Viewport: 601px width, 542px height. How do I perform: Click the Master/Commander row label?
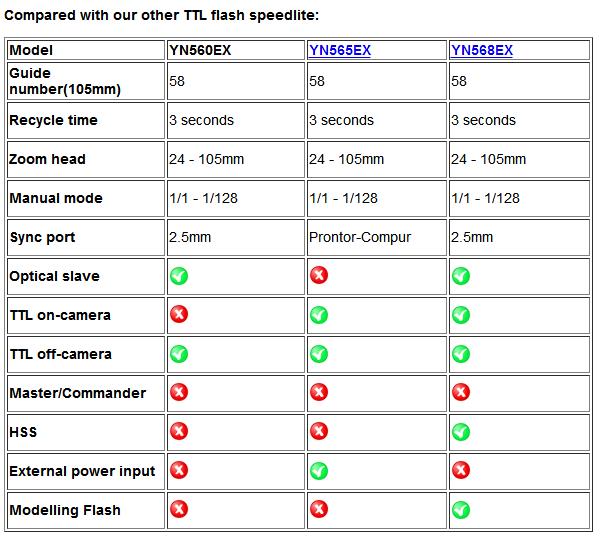pos(77,393)
